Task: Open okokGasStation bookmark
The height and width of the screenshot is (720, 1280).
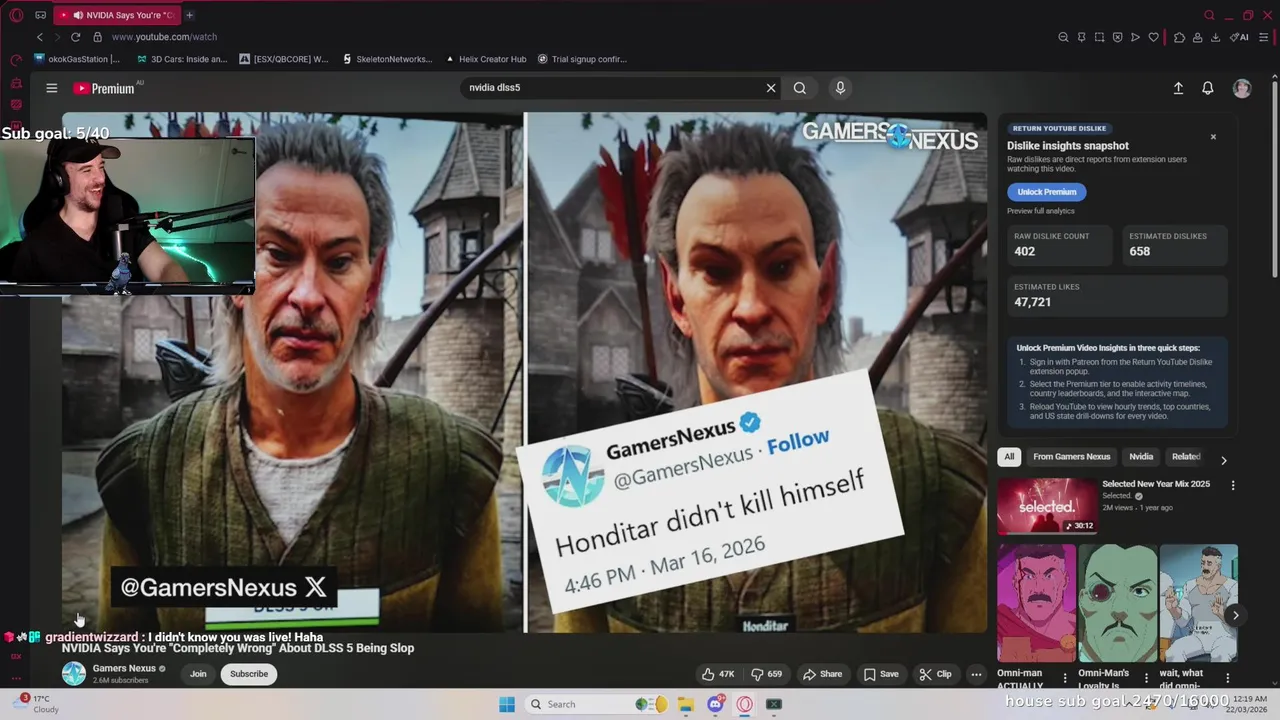Action: click(77, 59)
